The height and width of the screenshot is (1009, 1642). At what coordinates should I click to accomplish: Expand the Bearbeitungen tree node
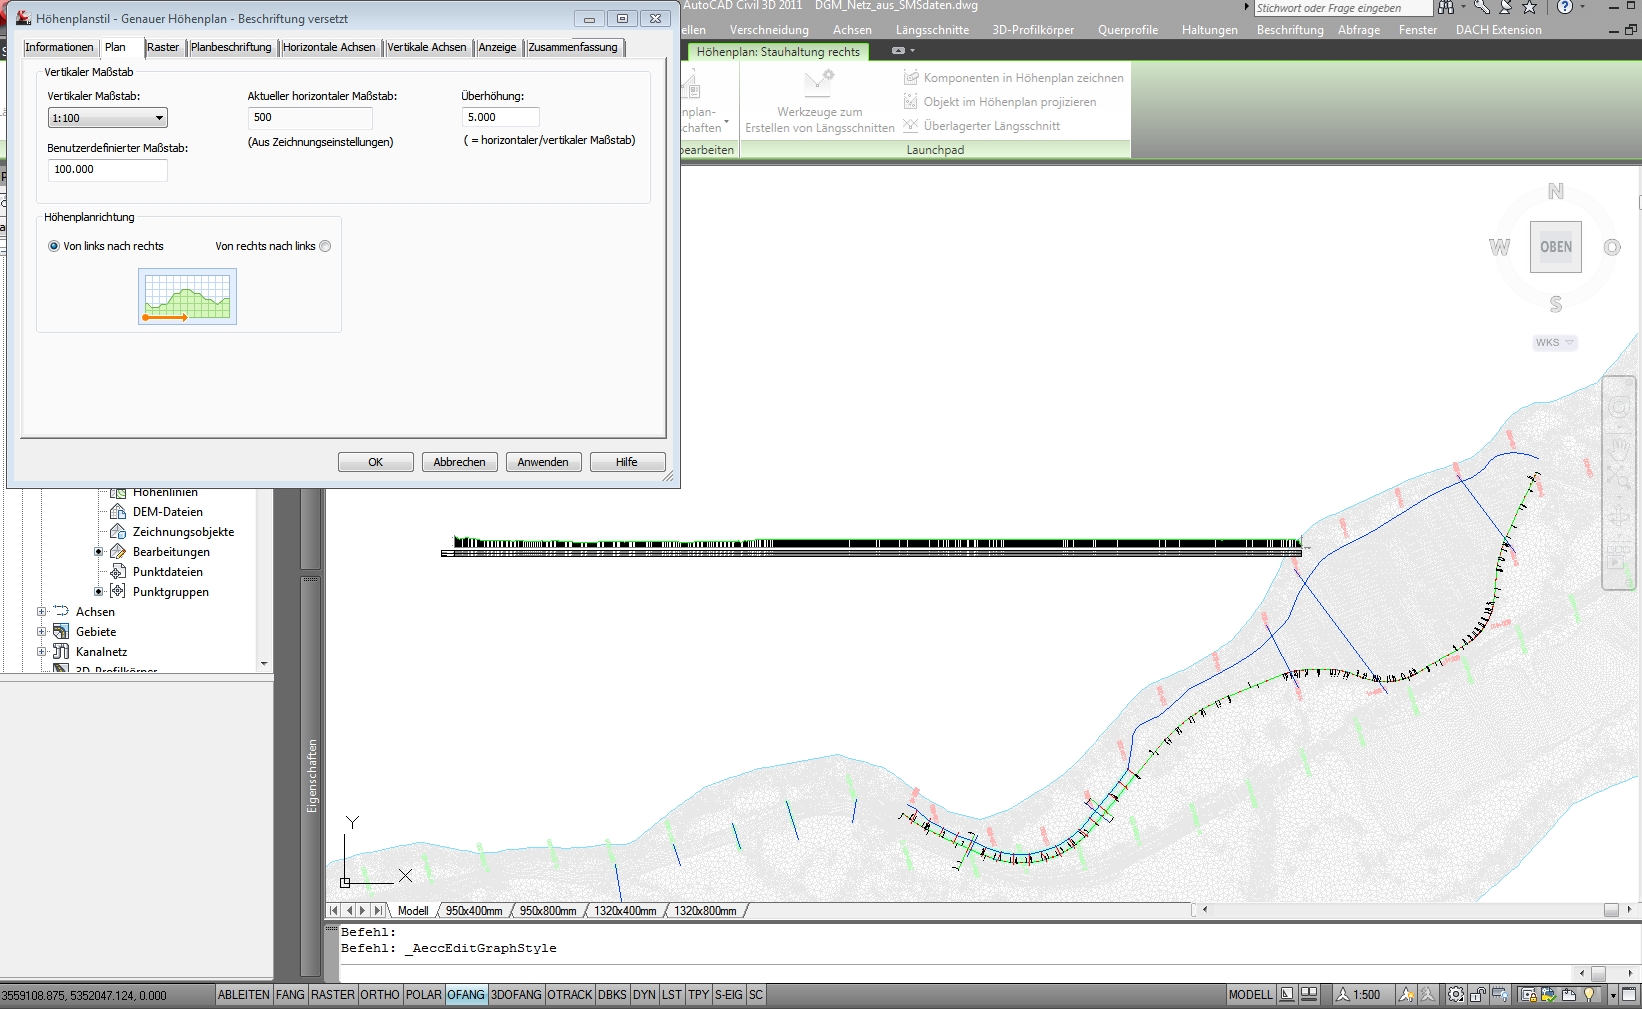coord(99,551)
